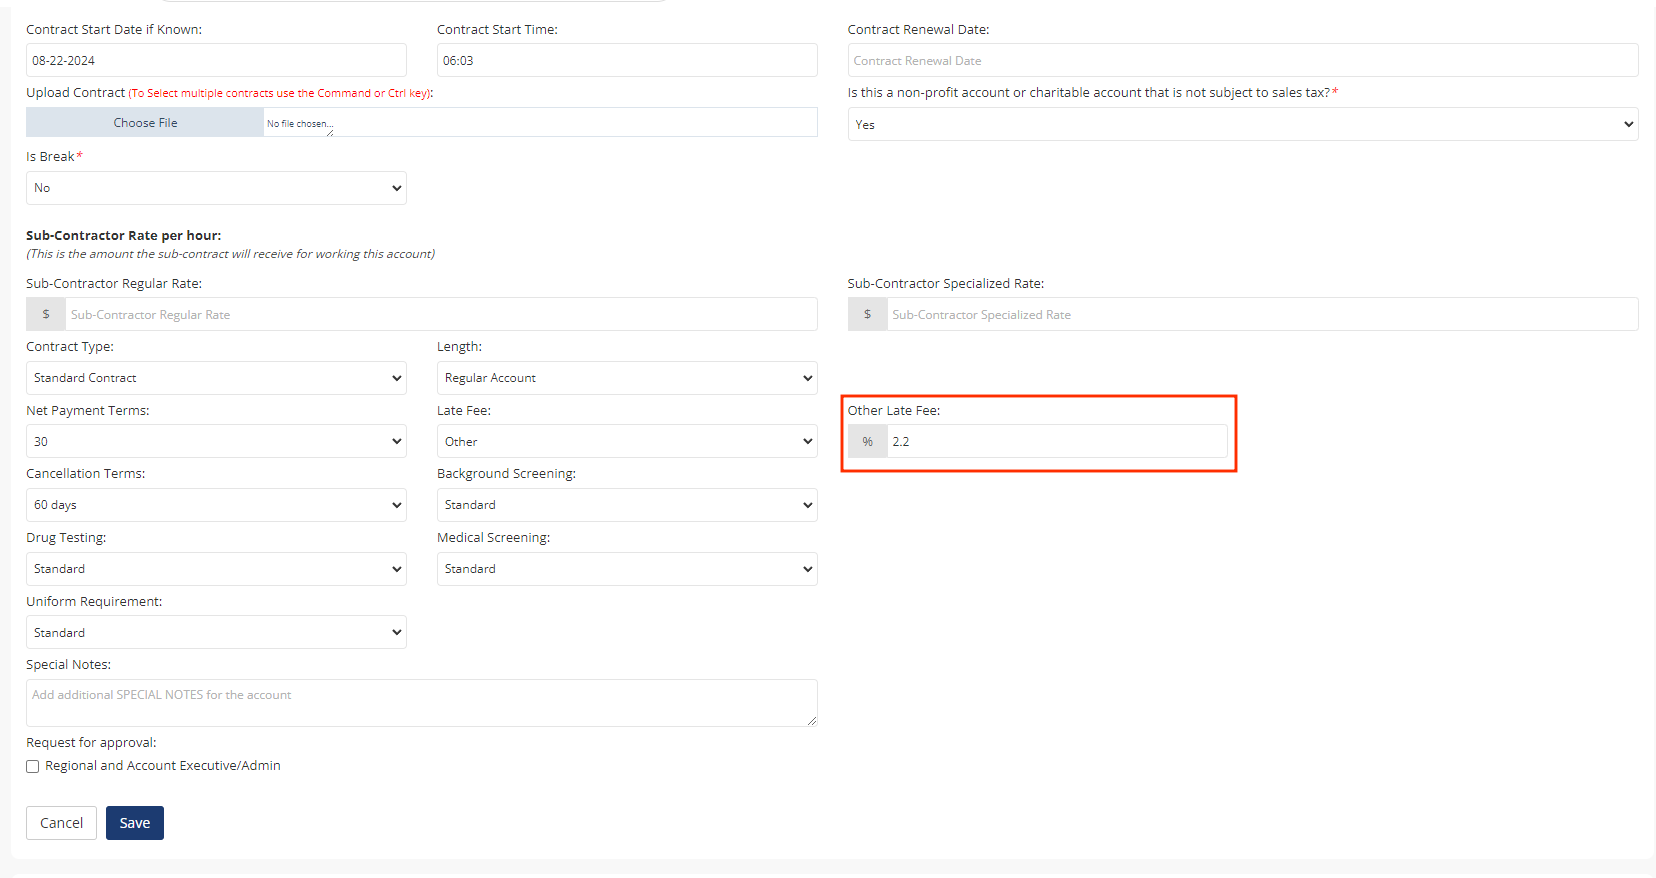
Task: Check Regional and Account Executive/Admin checkbox
Action: pyautogui.click(x=33, y=766)
